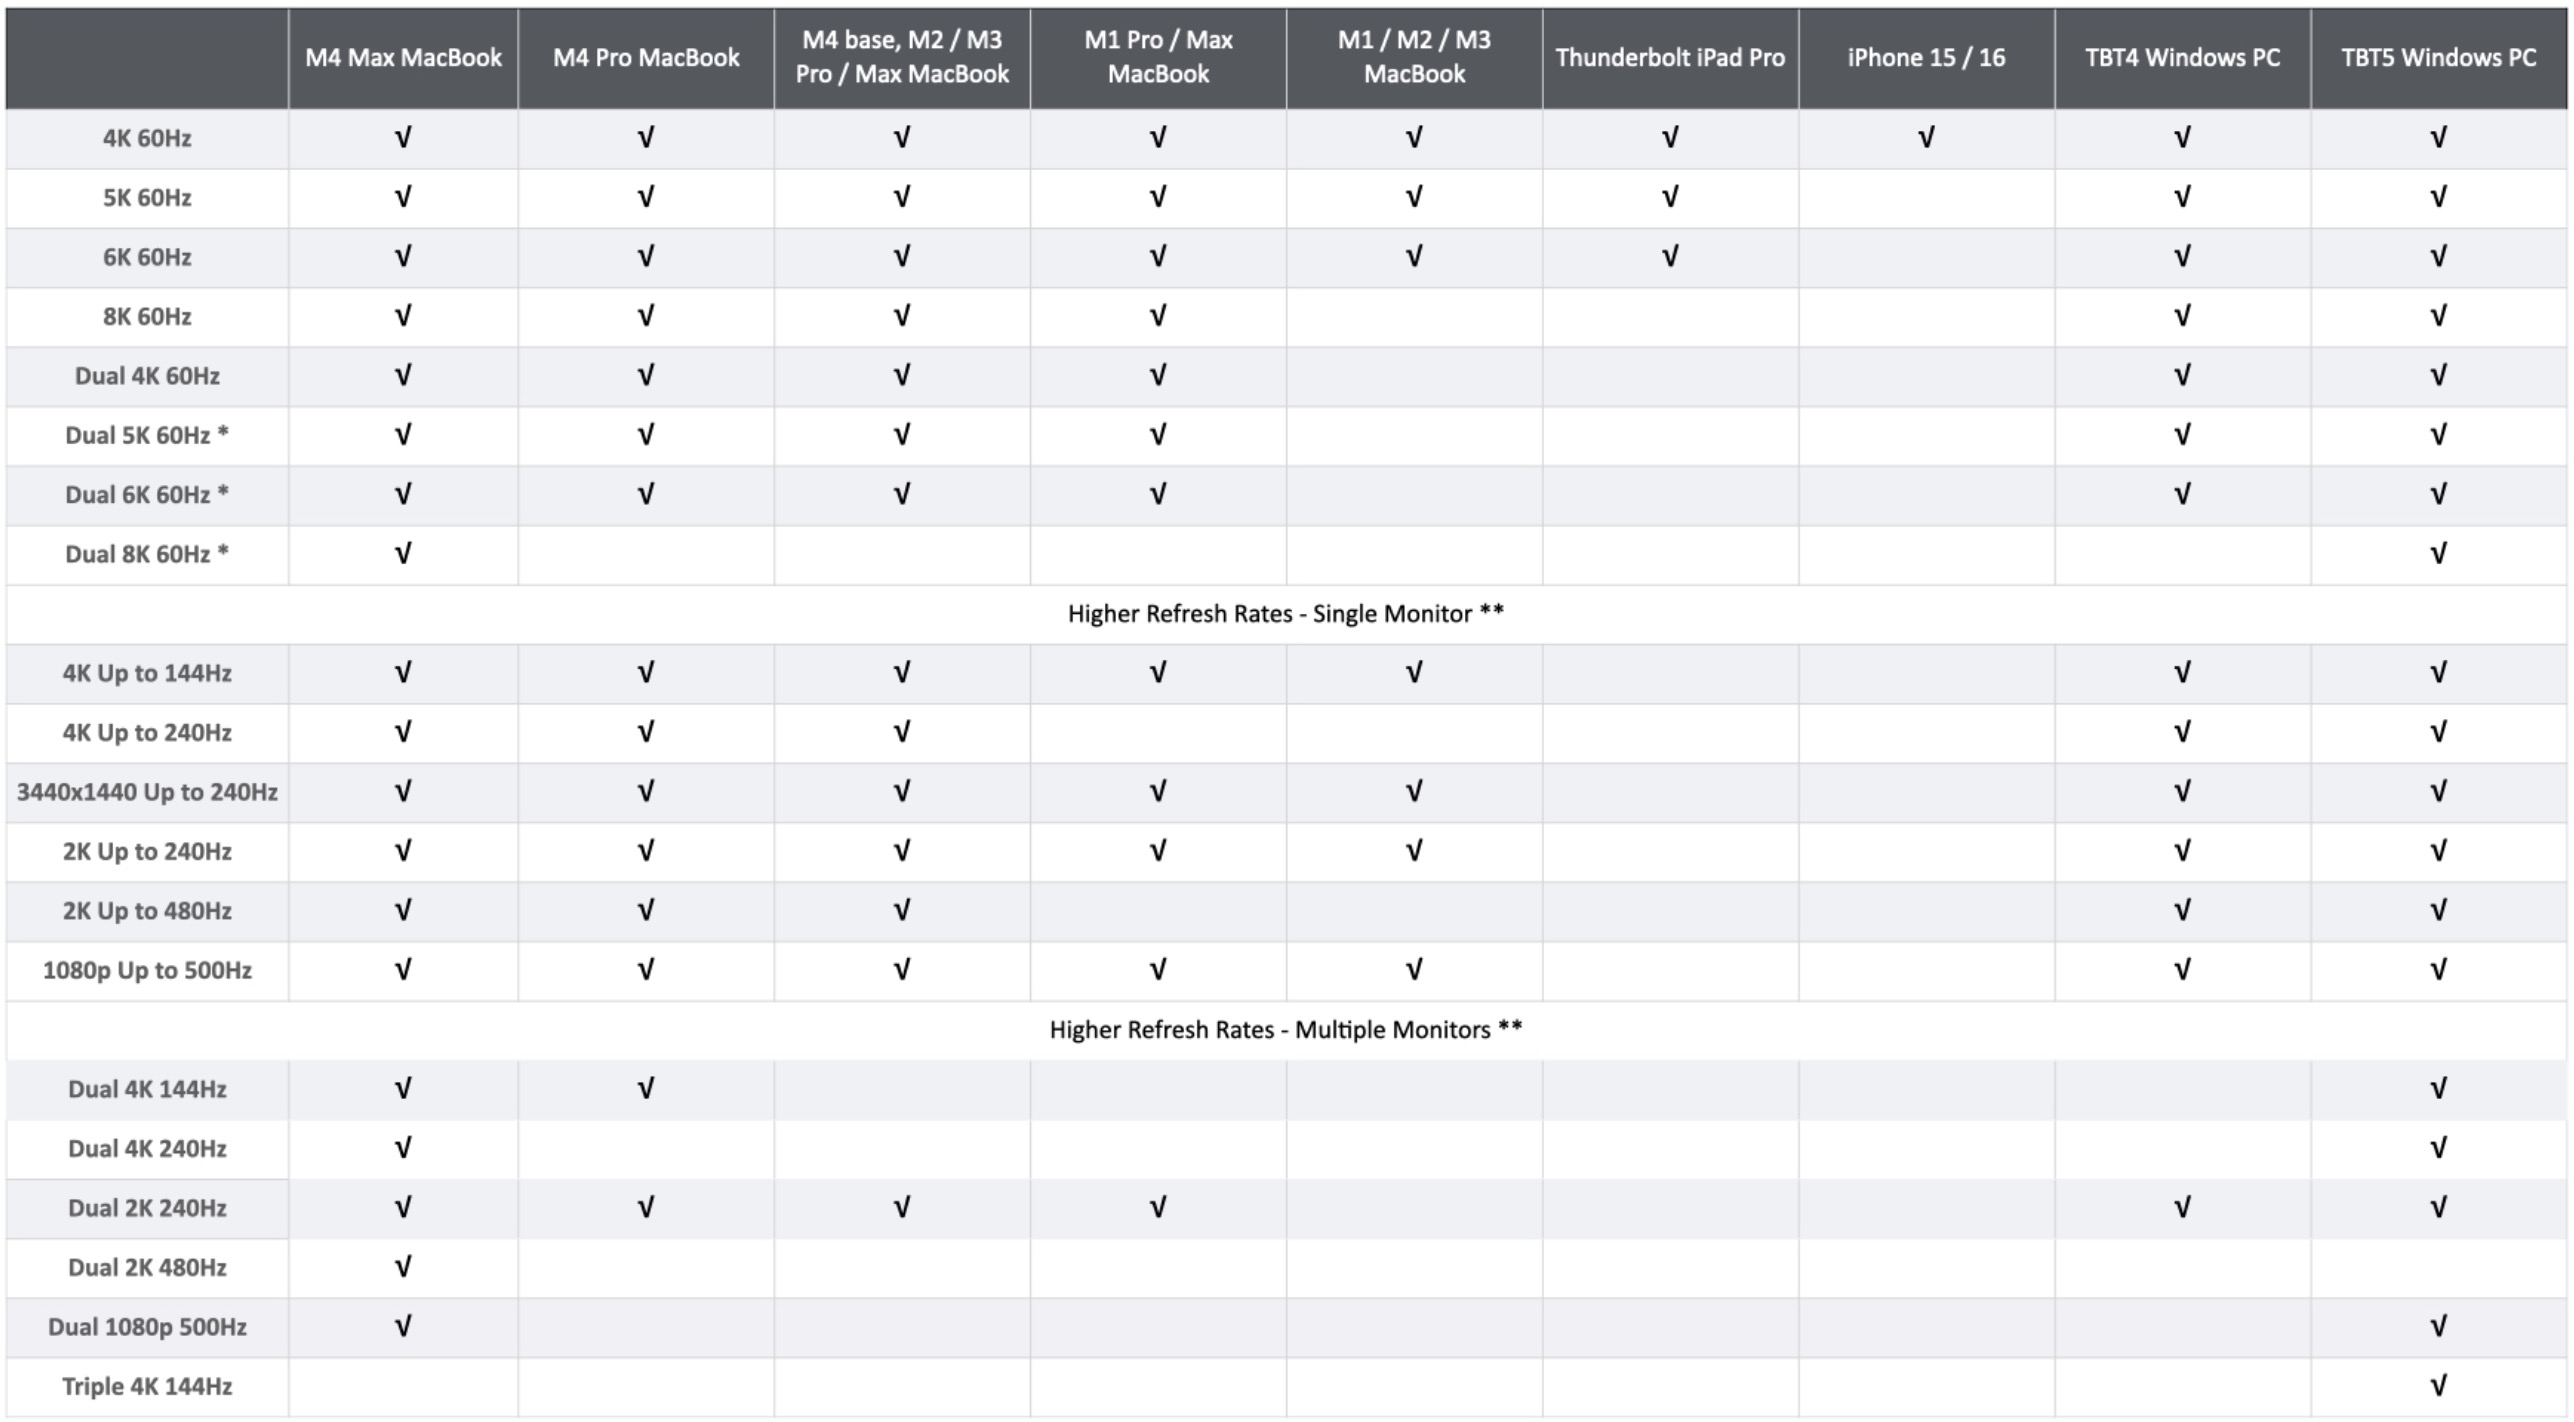This screenshot has height=1422, width=2574.
Task: Click M4 Max checkmark in Dual 8K 60Hz row
Action: 403,553
